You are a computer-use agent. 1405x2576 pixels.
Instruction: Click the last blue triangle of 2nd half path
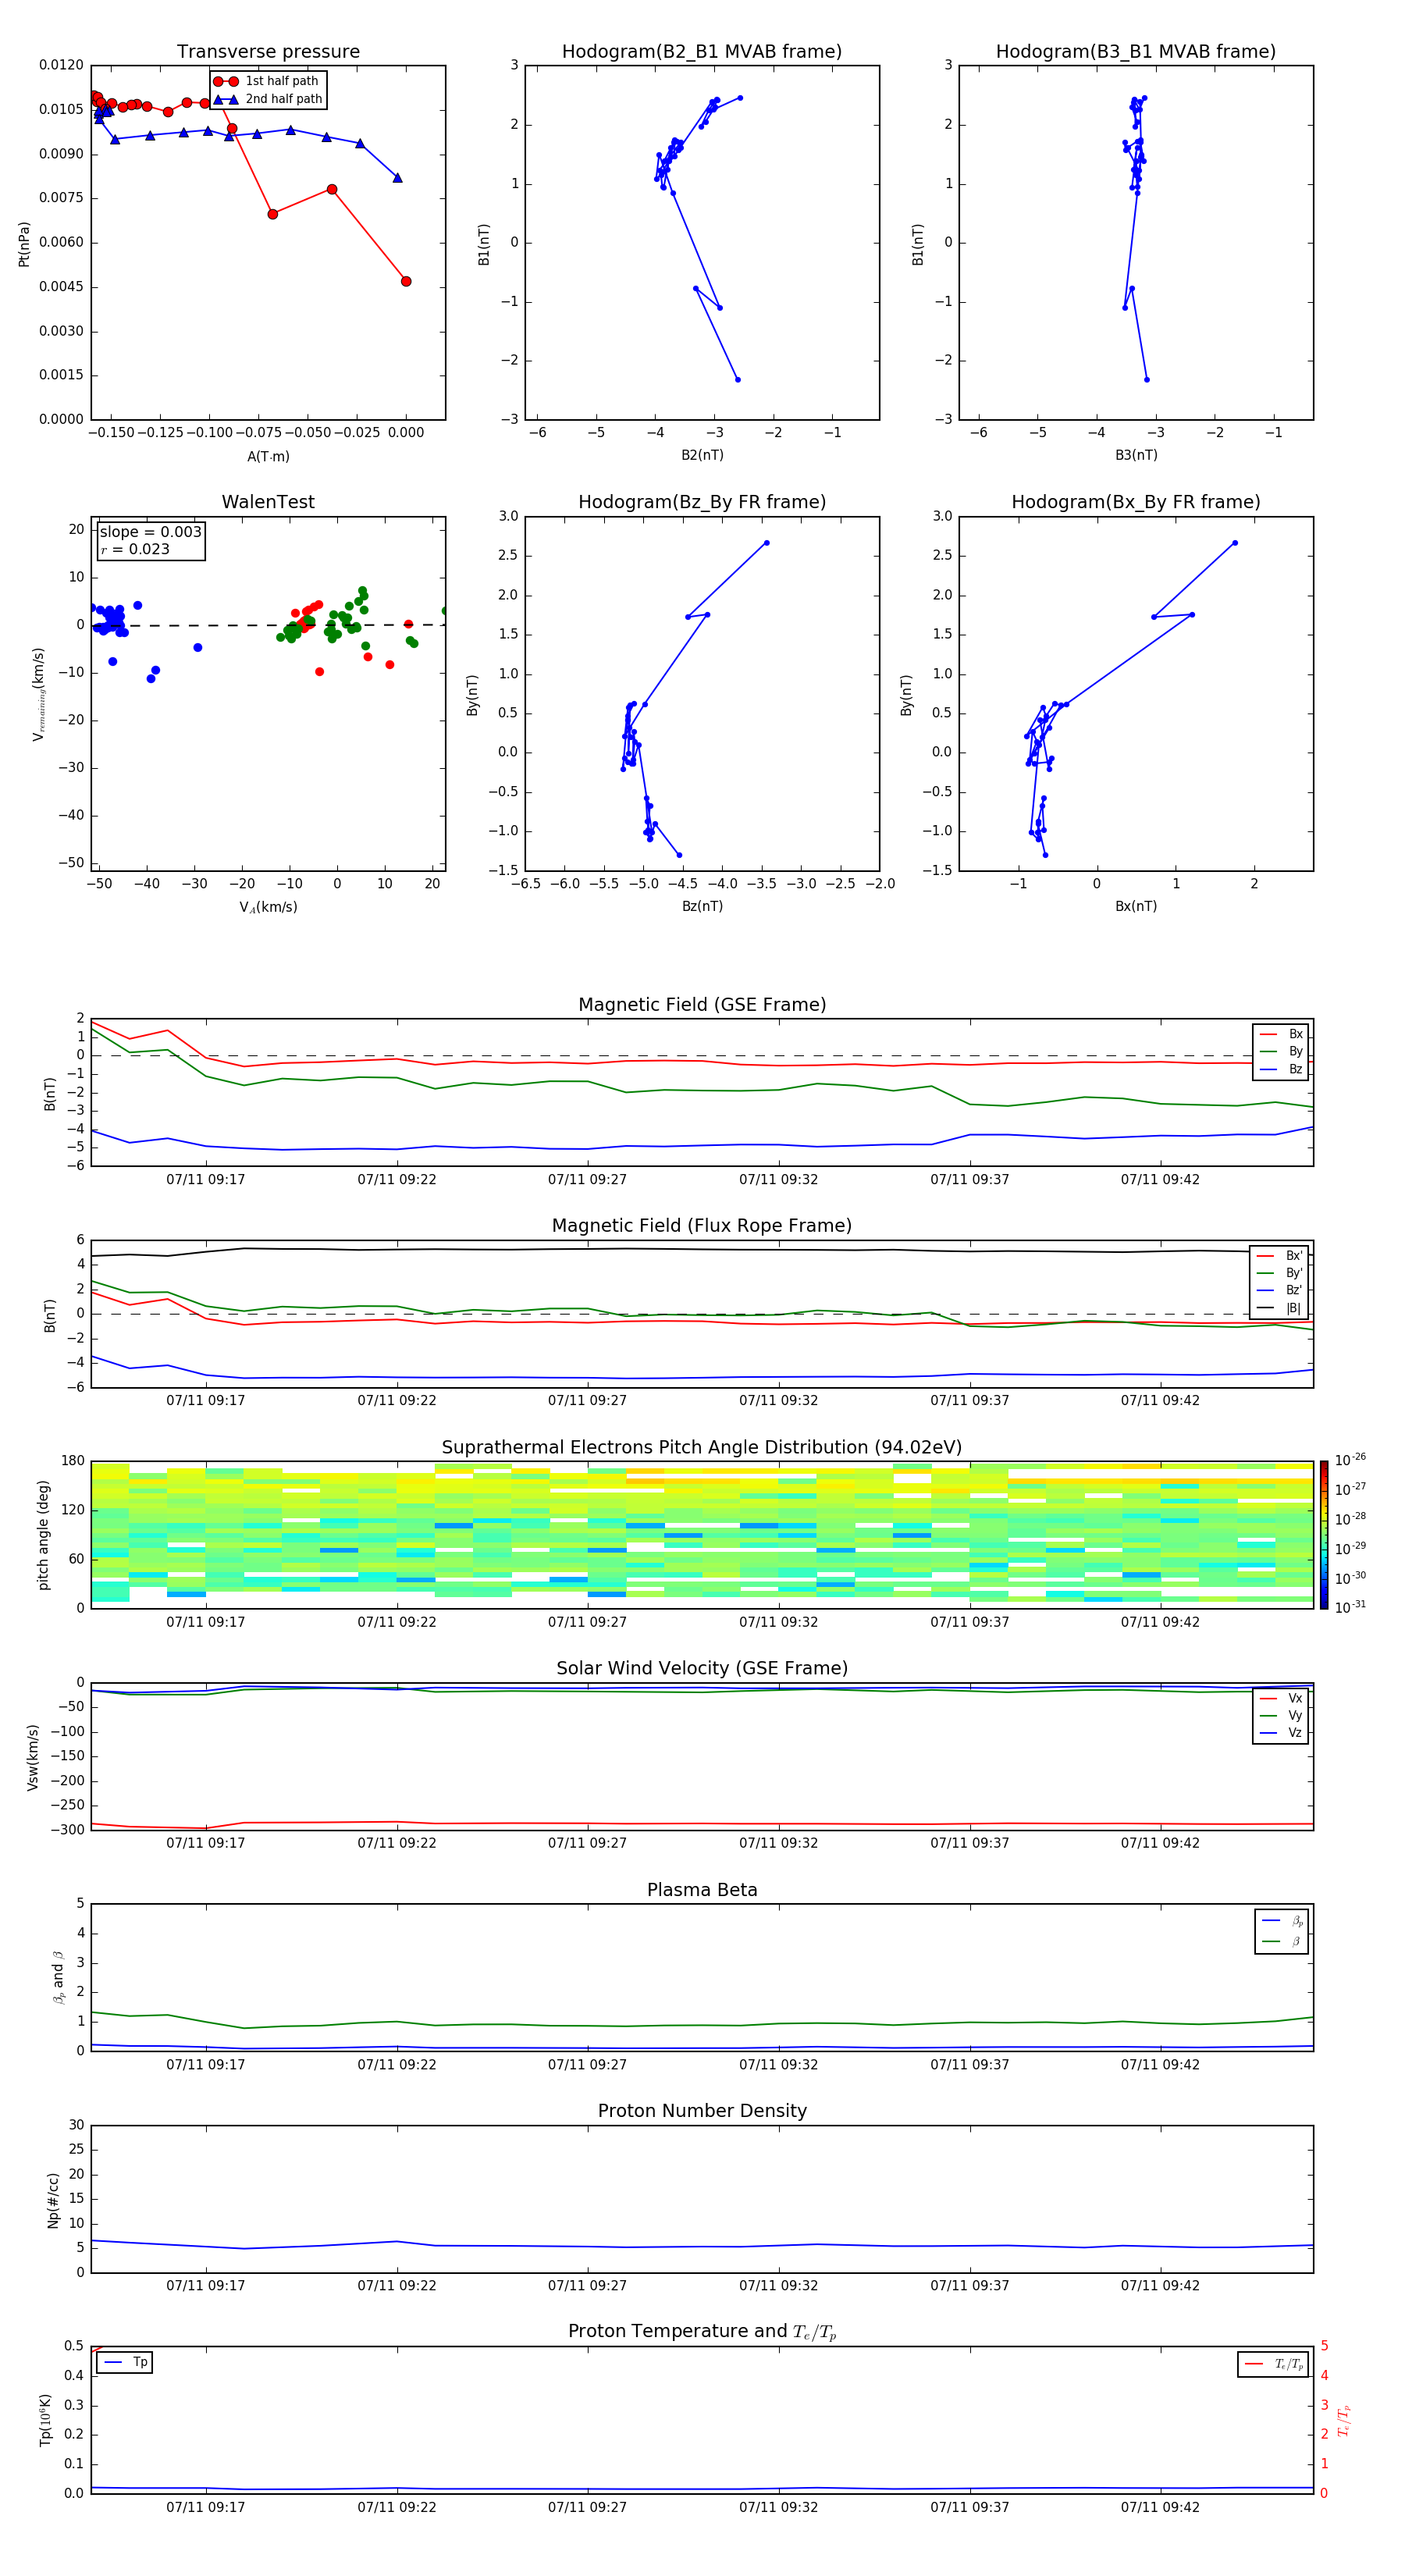pyautogui.click(x=398, y=178)
